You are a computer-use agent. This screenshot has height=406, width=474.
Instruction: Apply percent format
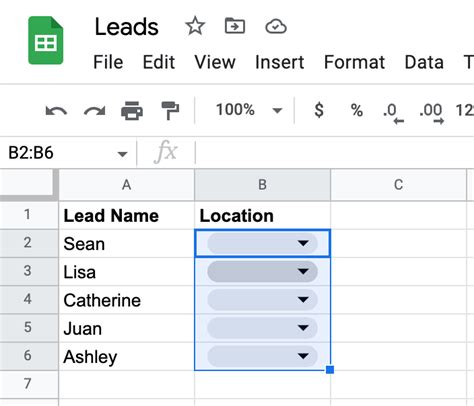(357, 110)
